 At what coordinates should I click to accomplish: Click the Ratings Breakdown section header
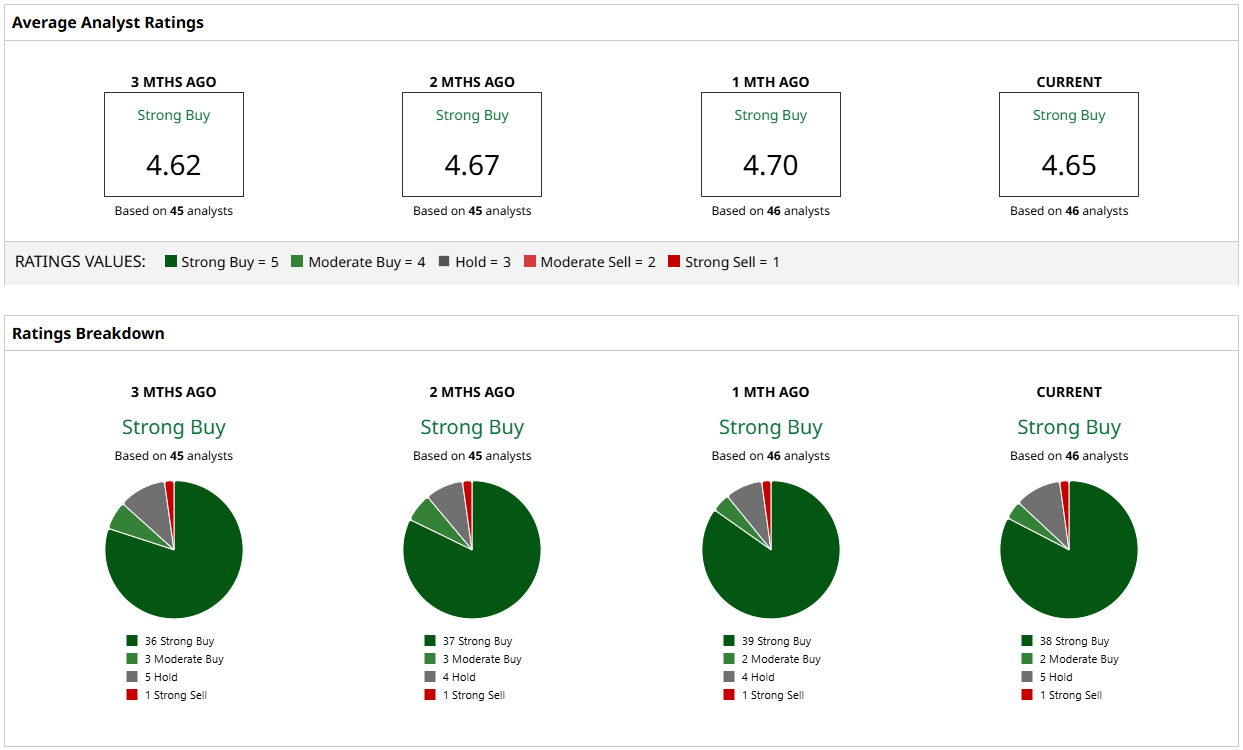coord(88,333)
